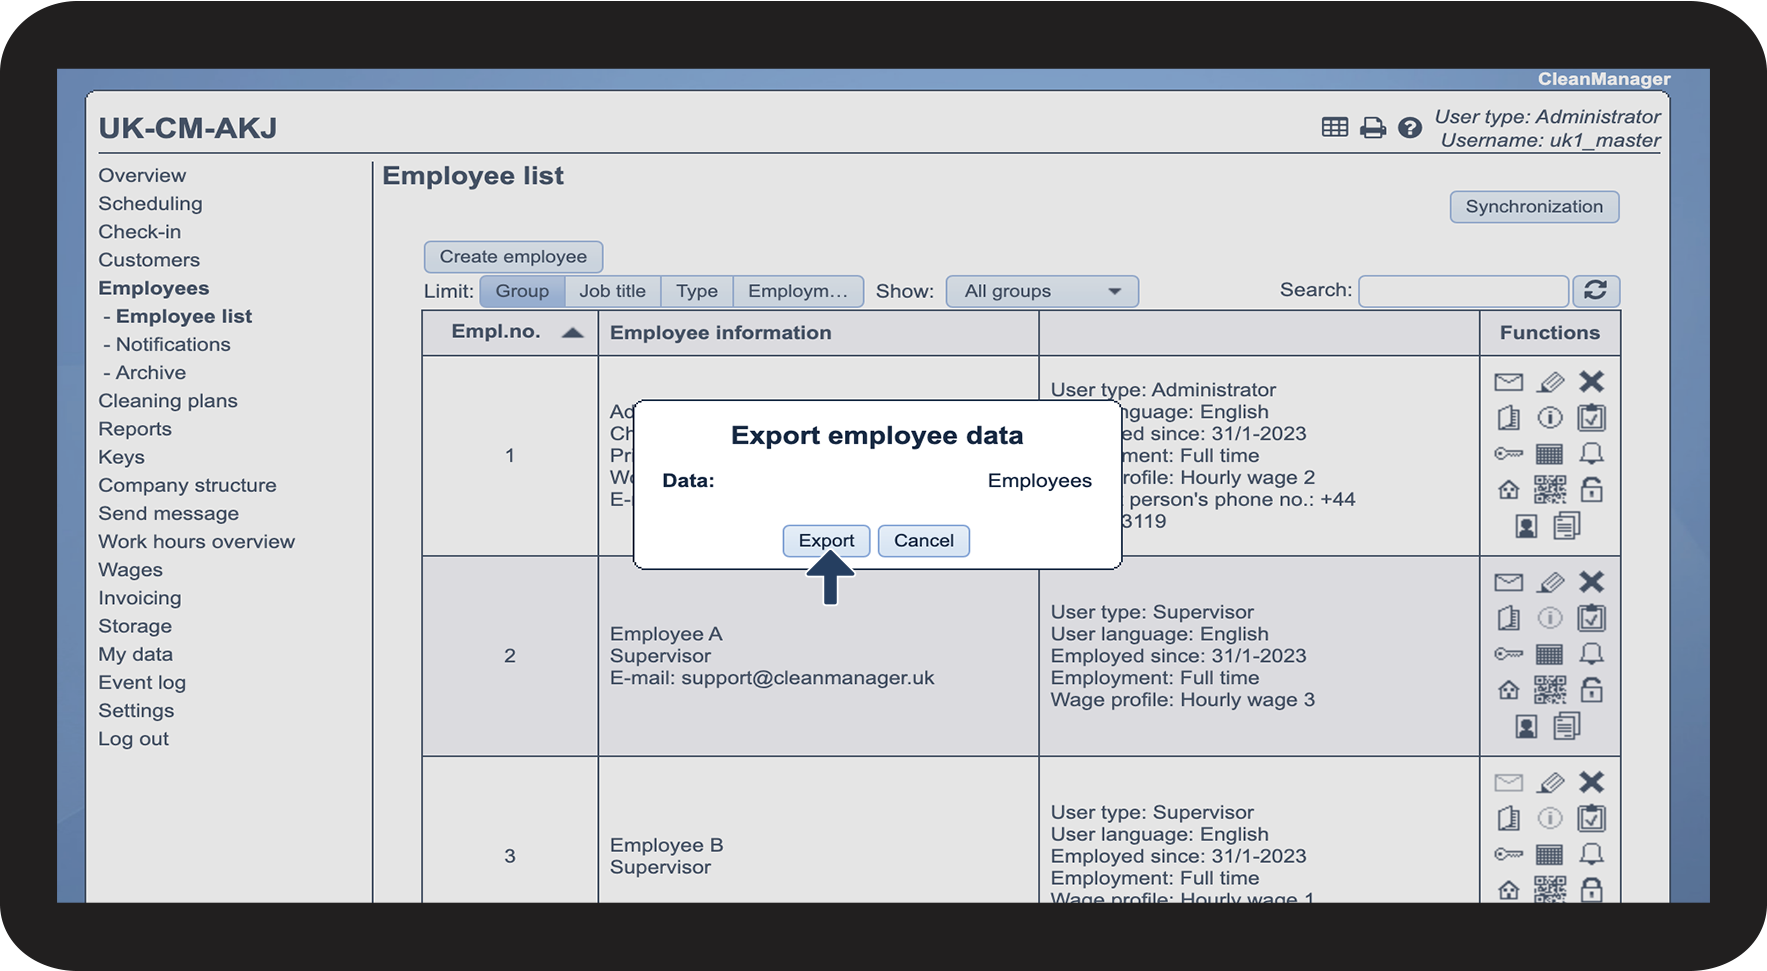Delete employee 1 with the X icon
The image size is (1767, 971).
tap(1591, 381)
